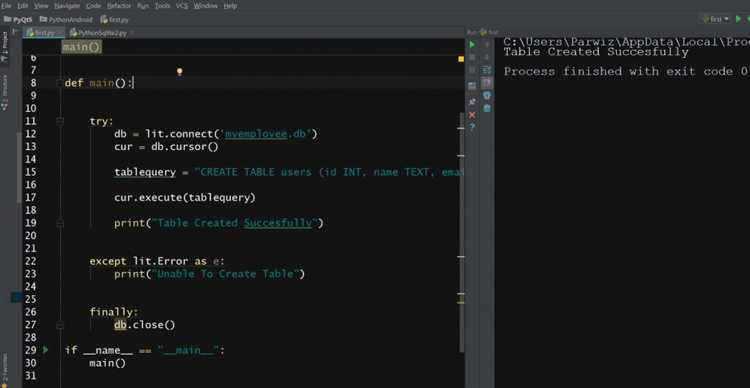Switch to the first.py editor tab
The width and height of the screenshot is (750, 388).
click(44, 33)
